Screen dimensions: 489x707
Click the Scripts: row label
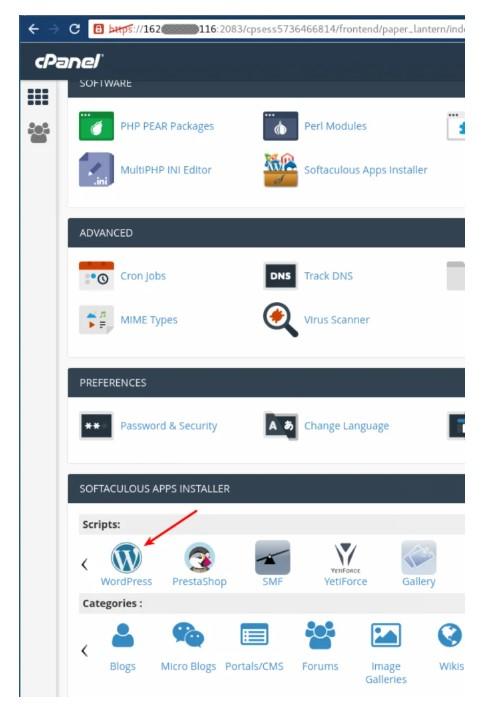point(101,524)
